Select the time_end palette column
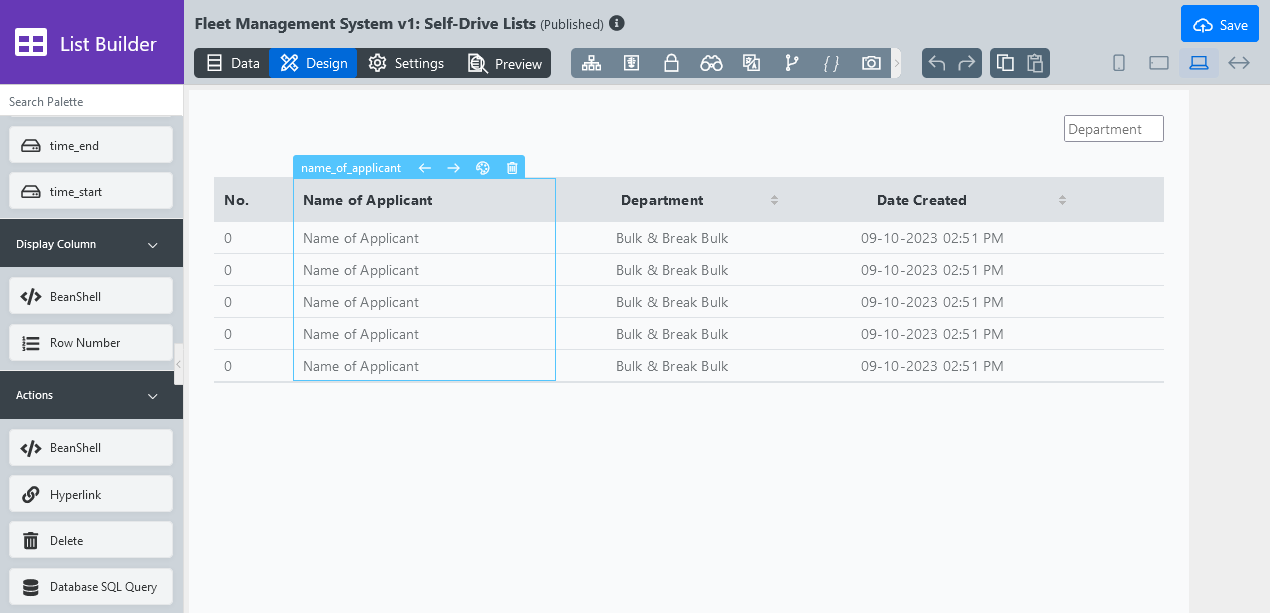Image resolution: width=1270 pixels, height=613 pixels. [91, 145]
